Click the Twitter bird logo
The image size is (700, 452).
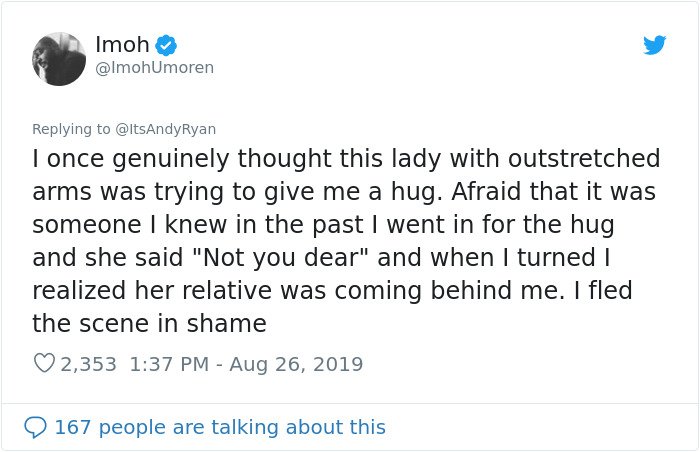[x=654, y=45]
